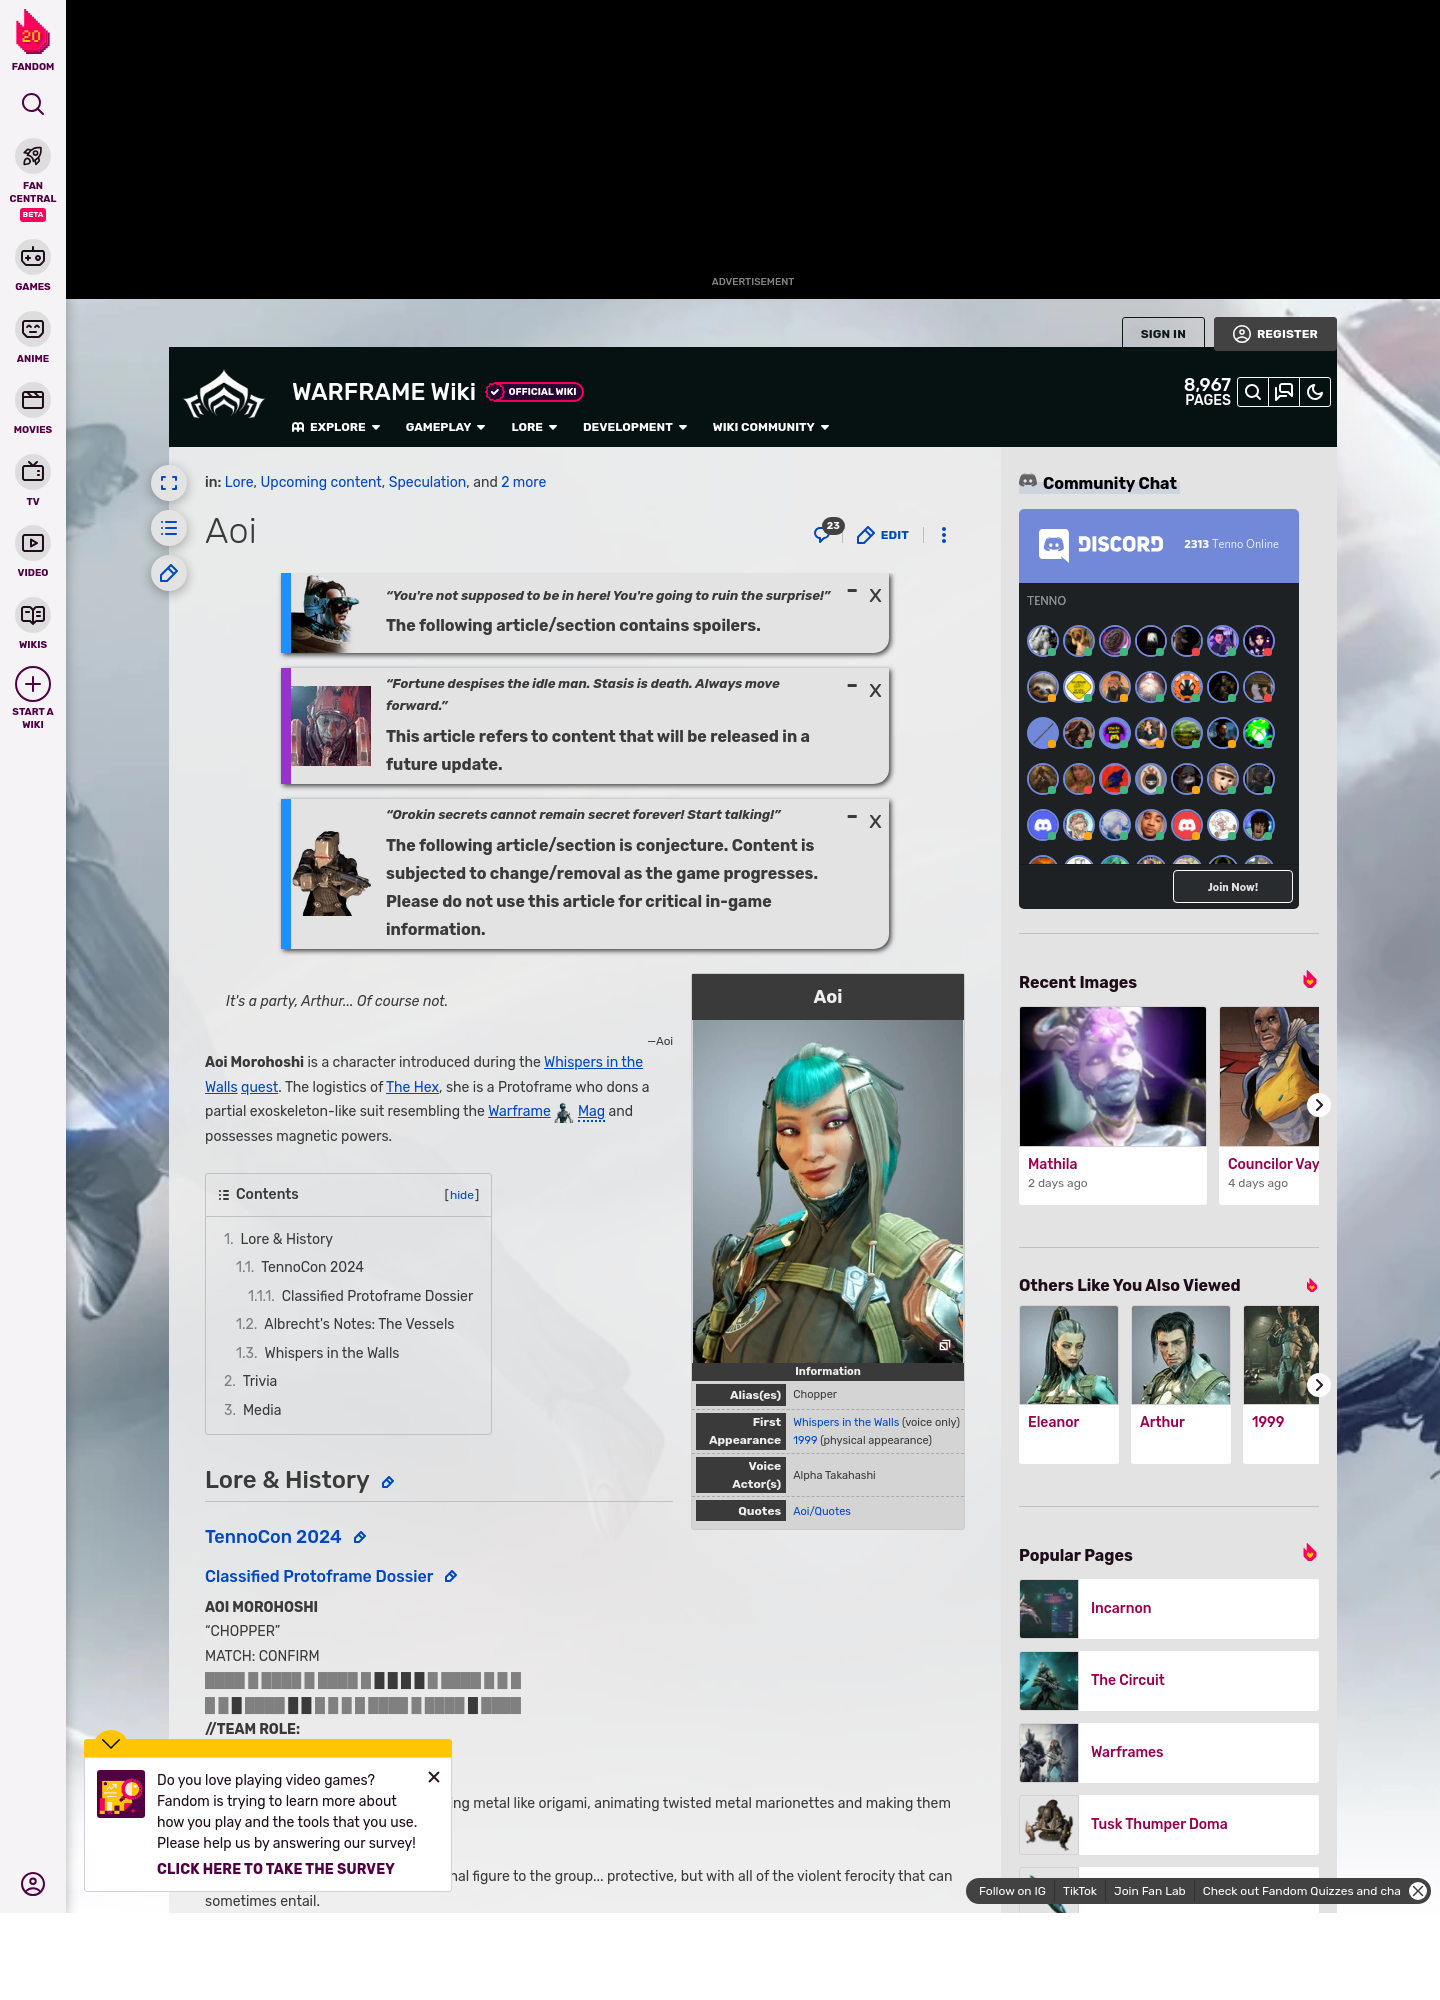Click the Warframe lotus wiki logo
This screenshot has height=2000, width=1440.
[x=224, y=395]
